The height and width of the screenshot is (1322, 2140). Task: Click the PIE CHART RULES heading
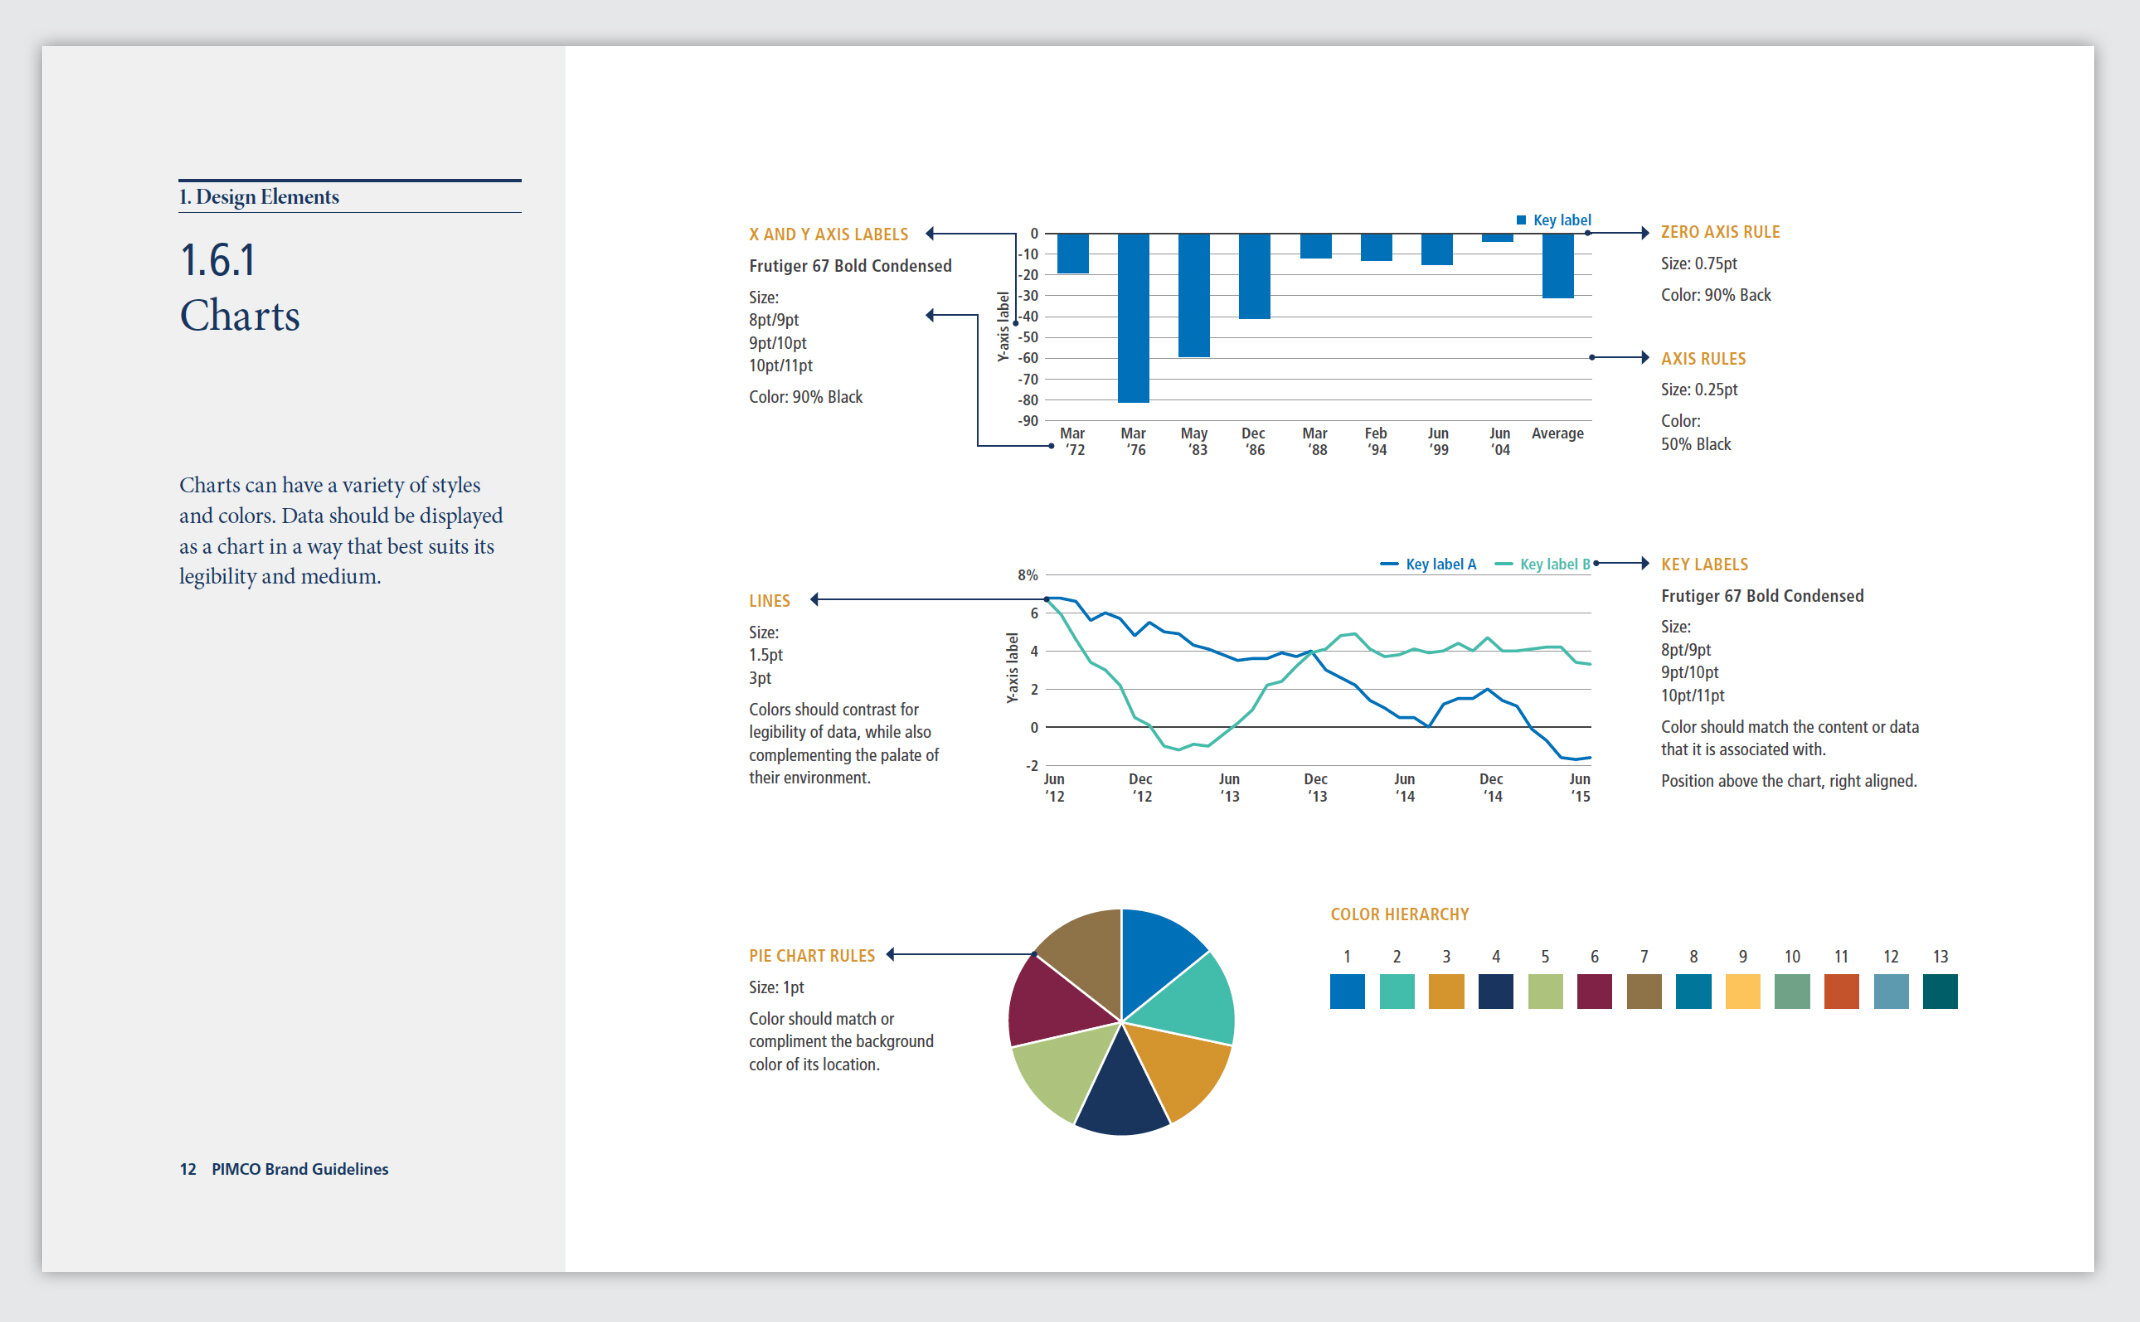(x=811, y=955)
